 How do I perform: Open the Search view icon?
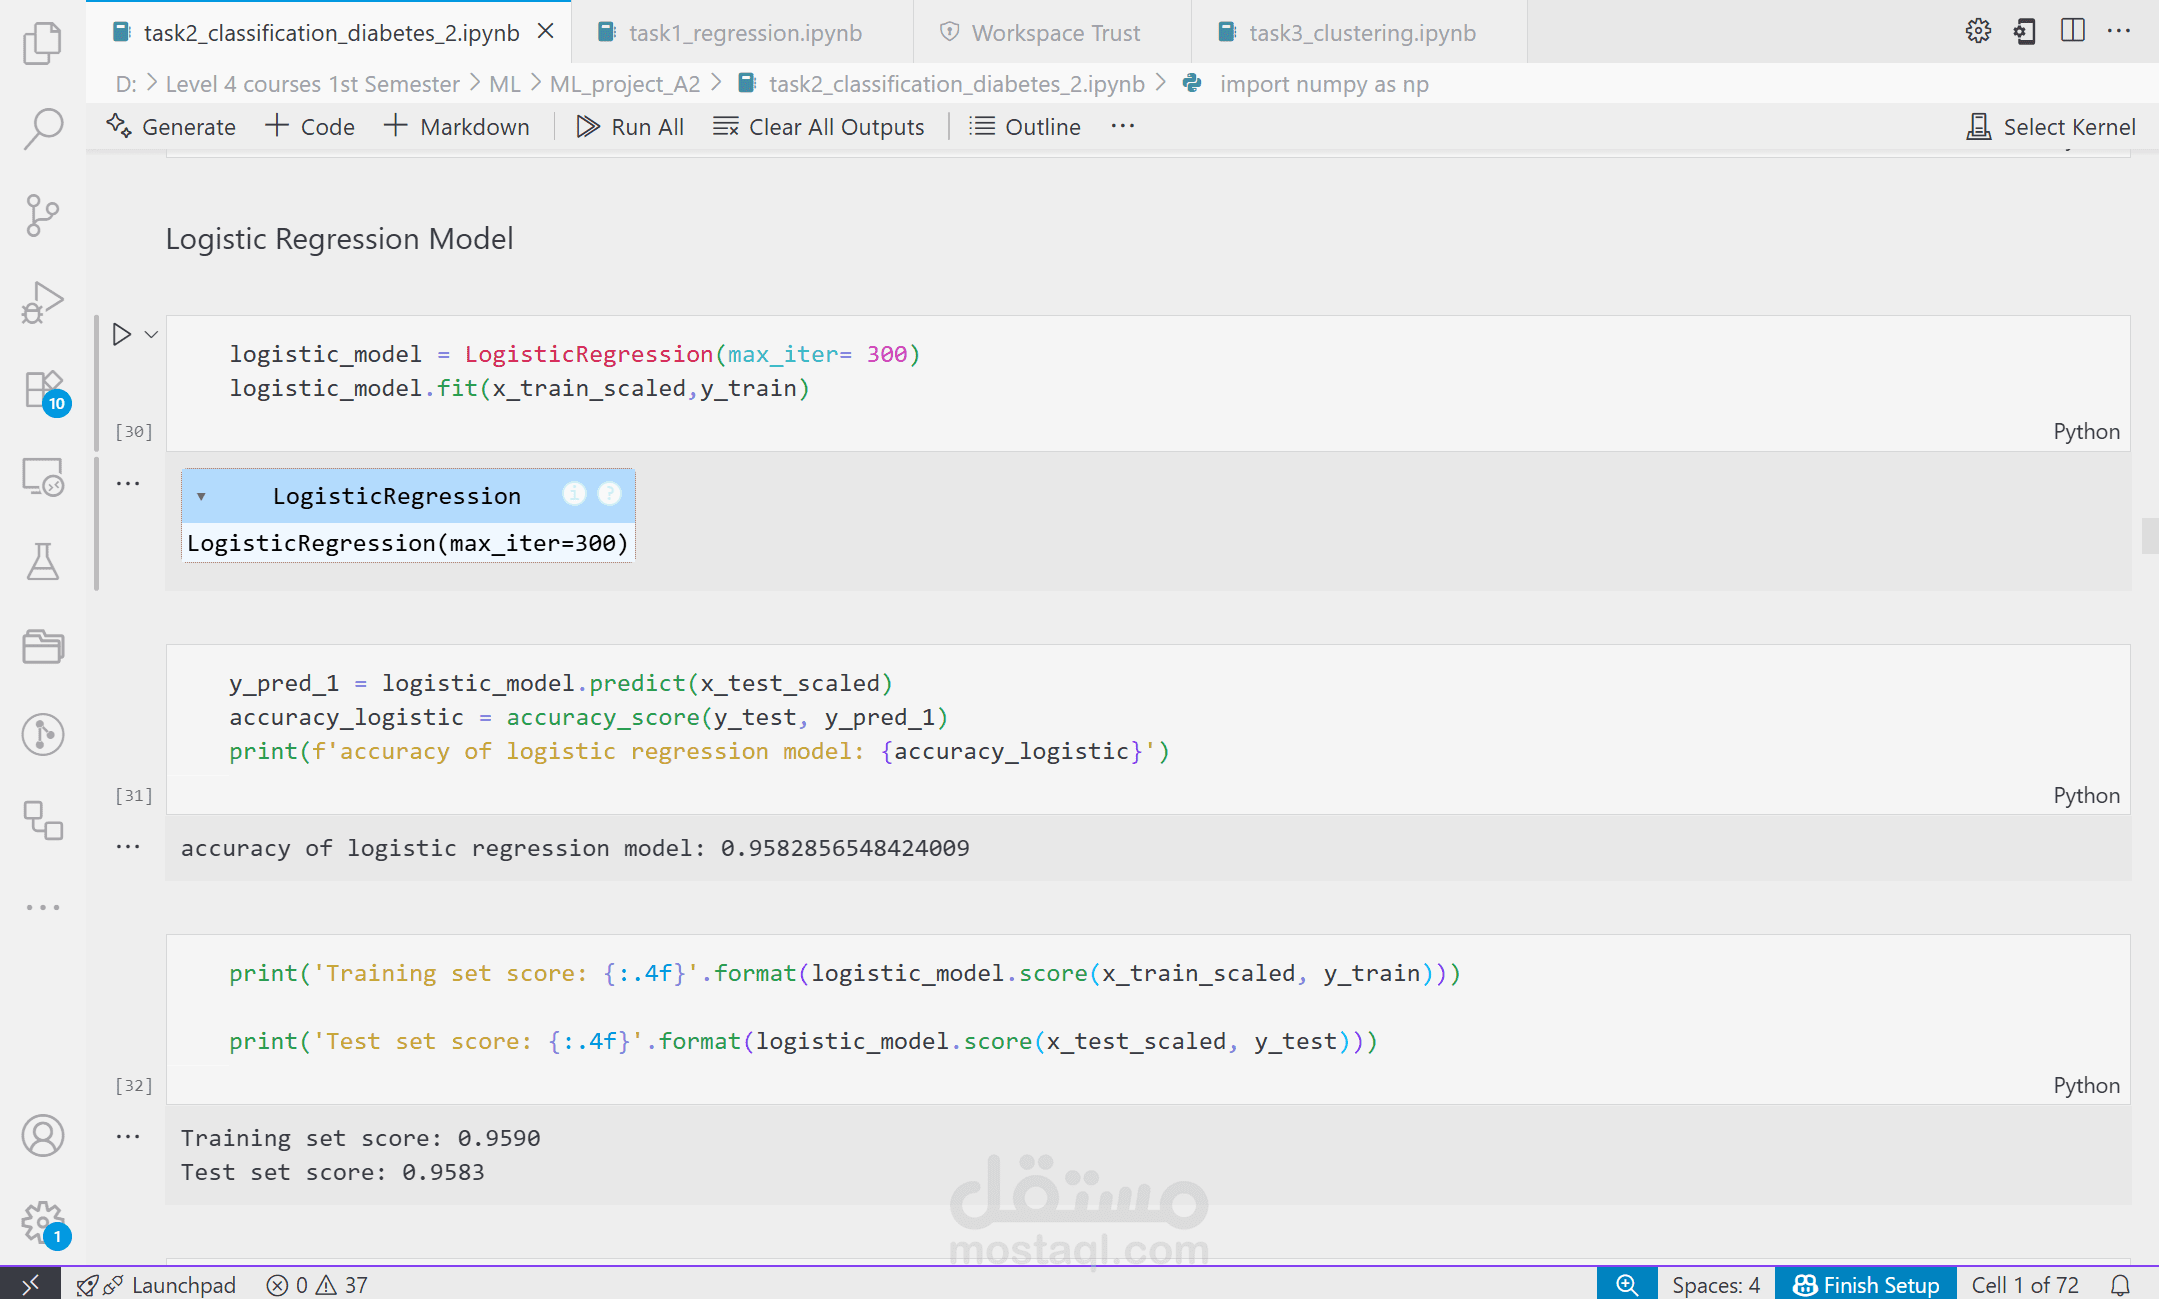[x=42, y=128]
